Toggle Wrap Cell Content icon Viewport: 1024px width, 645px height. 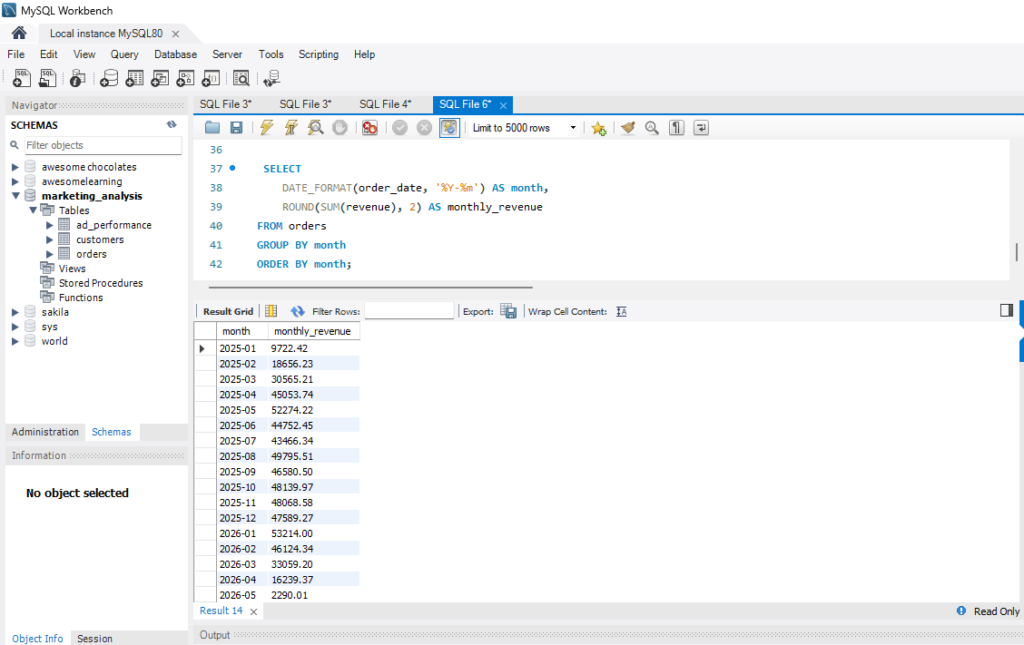click(621, 311)
